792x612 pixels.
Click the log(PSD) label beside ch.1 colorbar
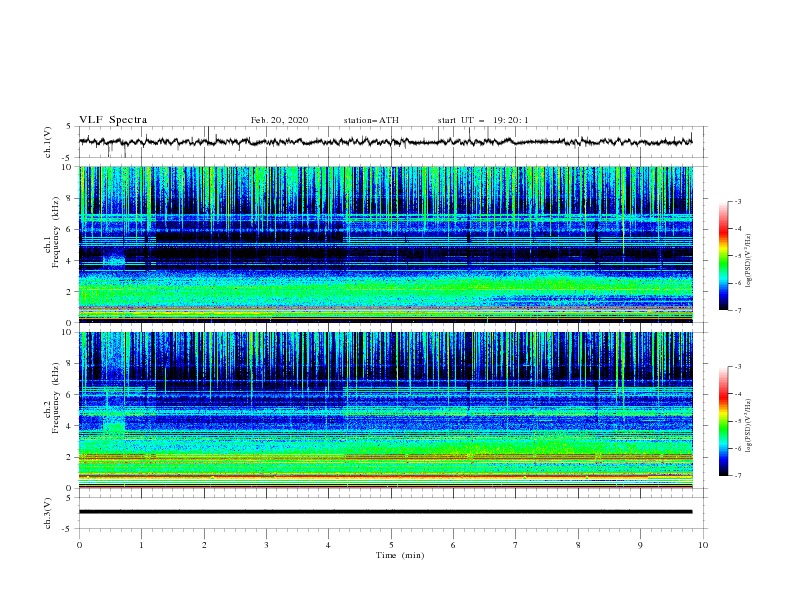pyautogui.click(x=748, y=260)
